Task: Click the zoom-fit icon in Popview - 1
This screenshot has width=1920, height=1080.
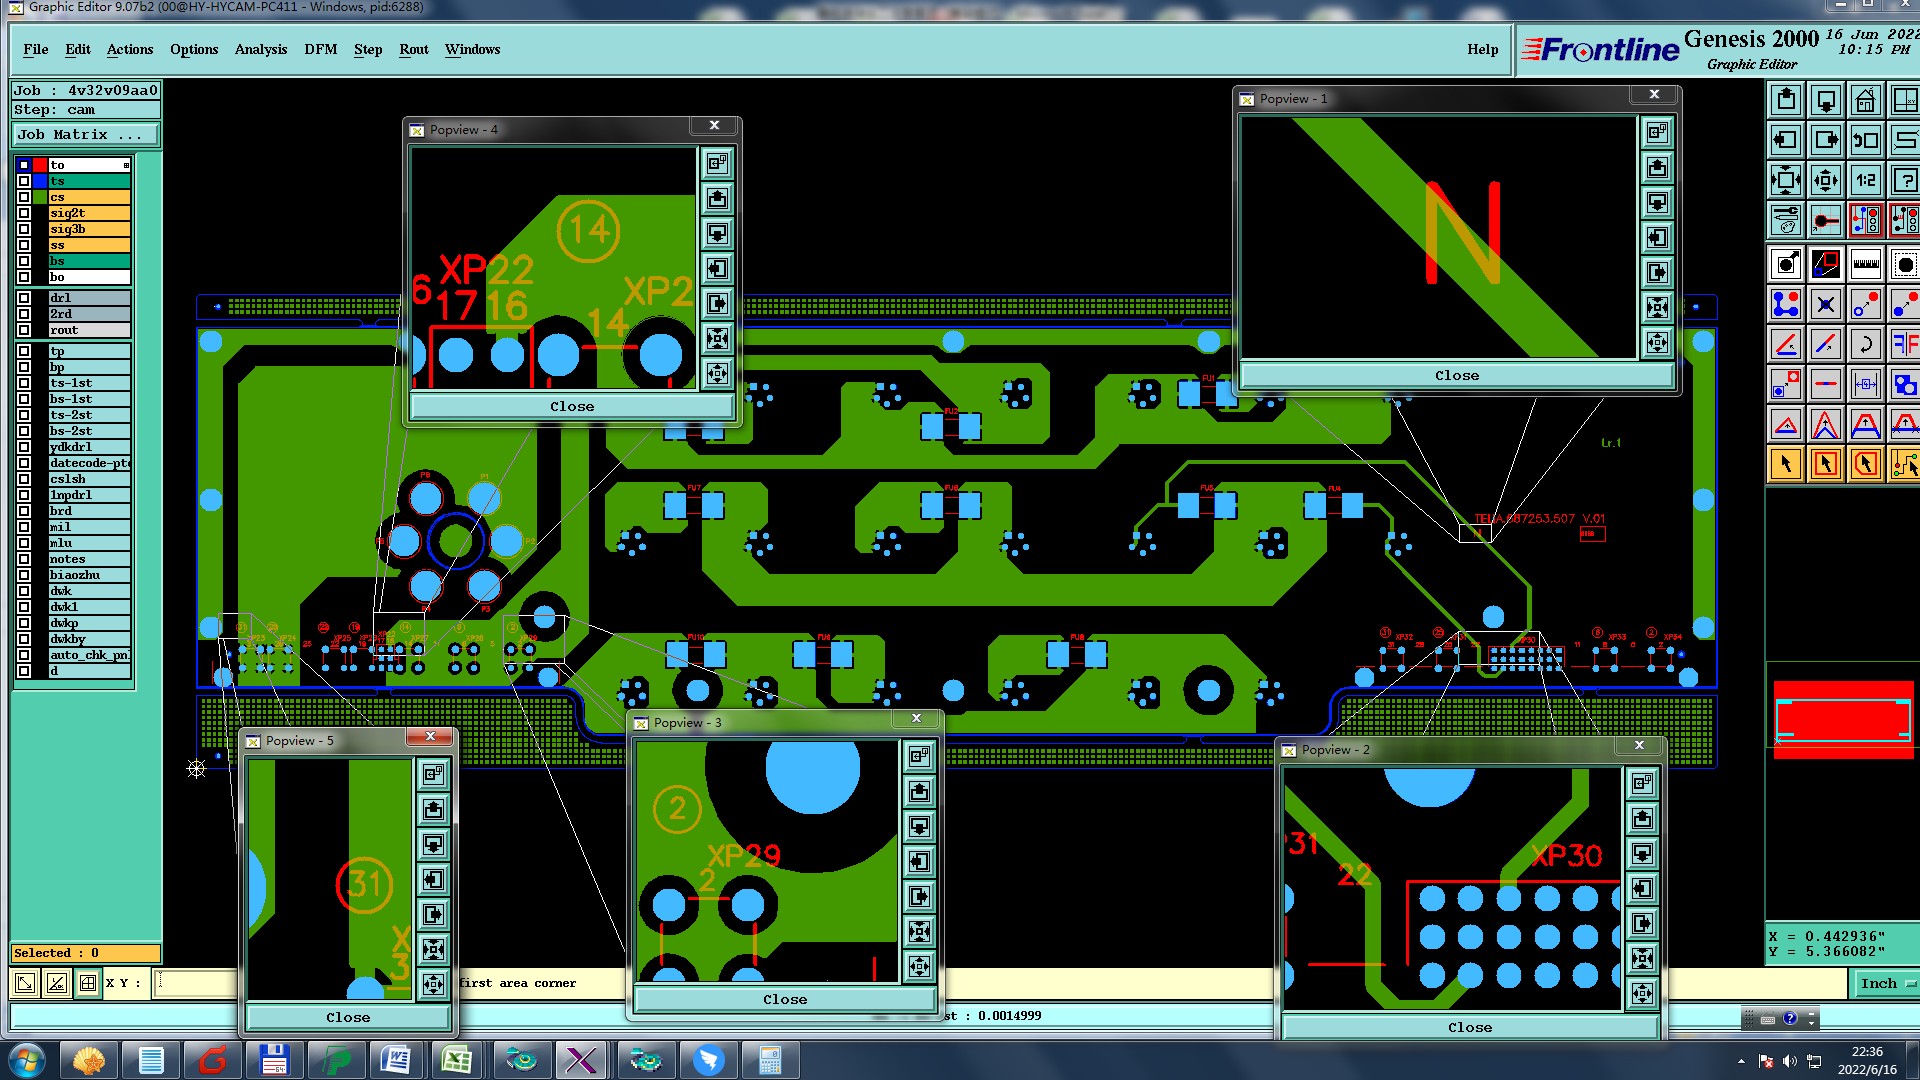Action: click(x=1657, y=307)
